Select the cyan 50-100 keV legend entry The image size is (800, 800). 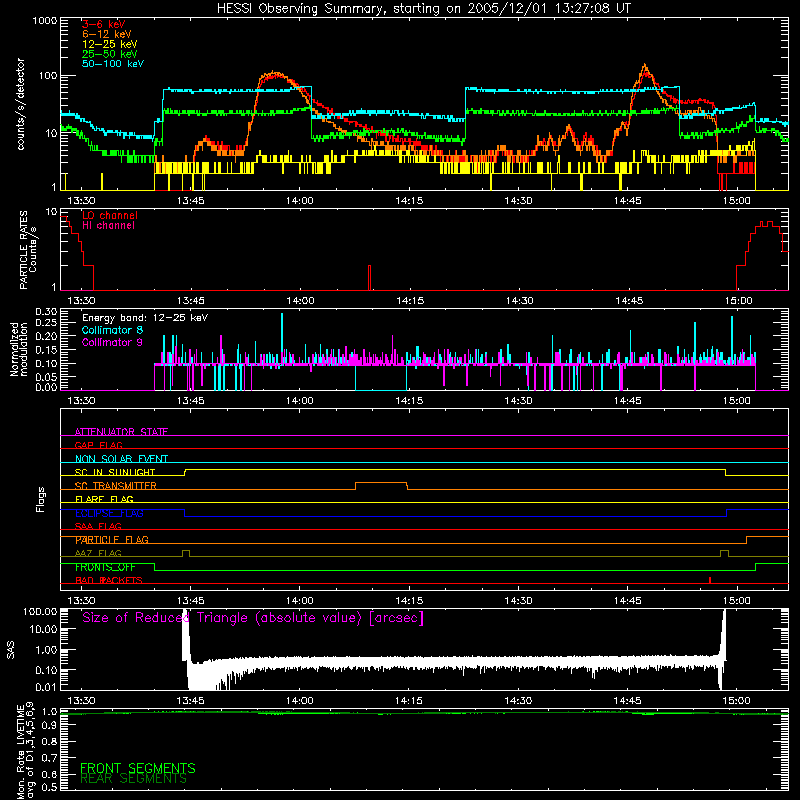[x=113, y=64]
